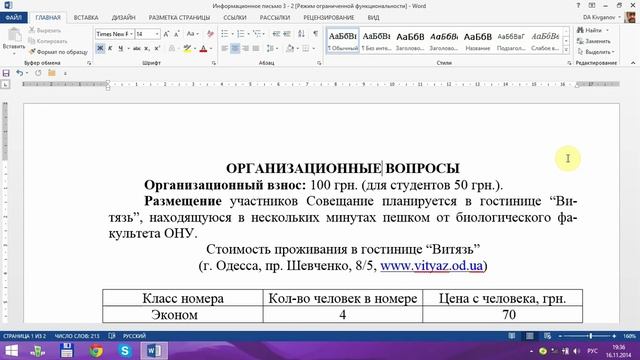Click the proofing errors icon in the status bar
This screenshot has width=640, height=360.
[112, 336]
